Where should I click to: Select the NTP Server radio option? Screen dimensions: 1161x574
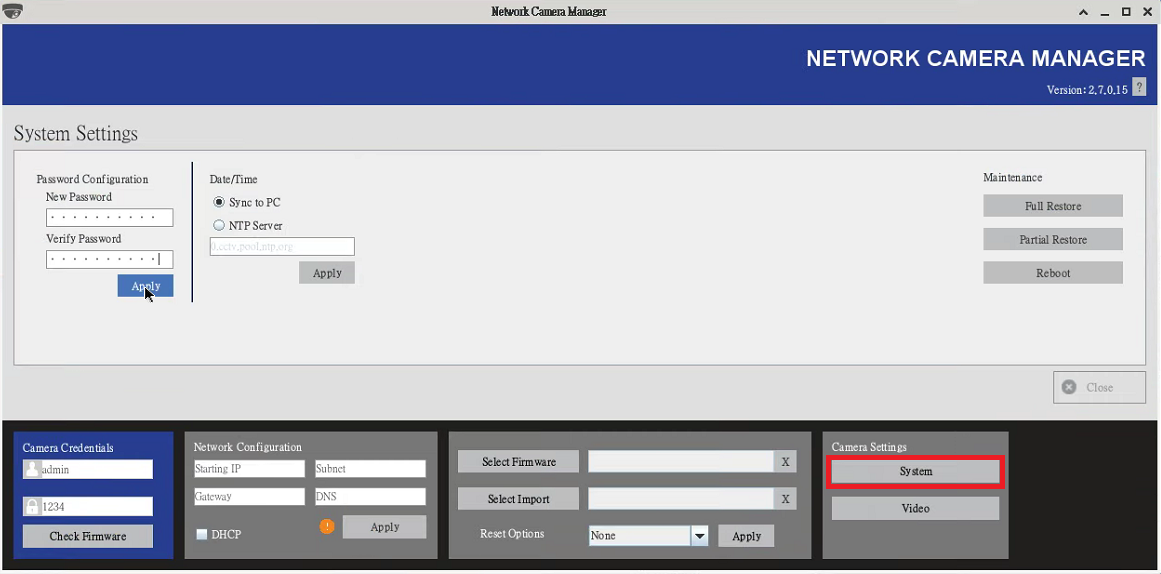[219, 225]
